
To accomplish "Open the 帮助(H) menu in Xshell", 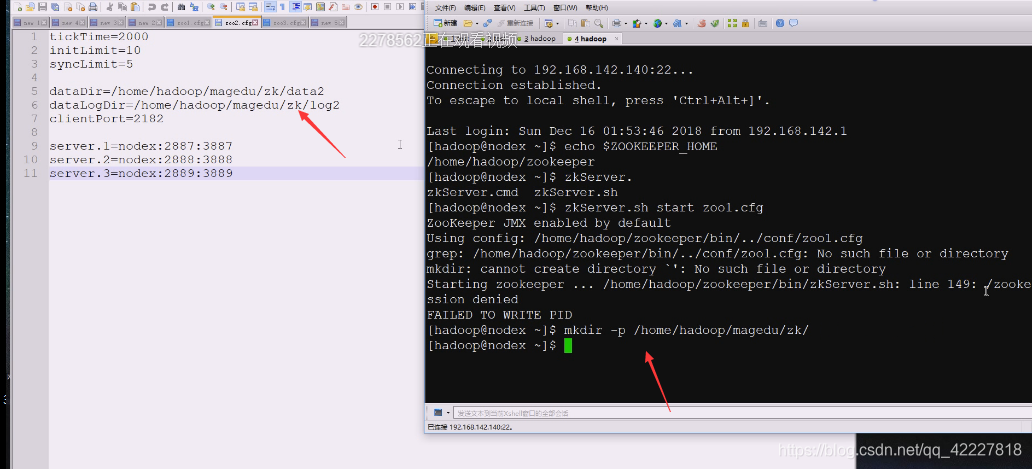I will point(597,8).
